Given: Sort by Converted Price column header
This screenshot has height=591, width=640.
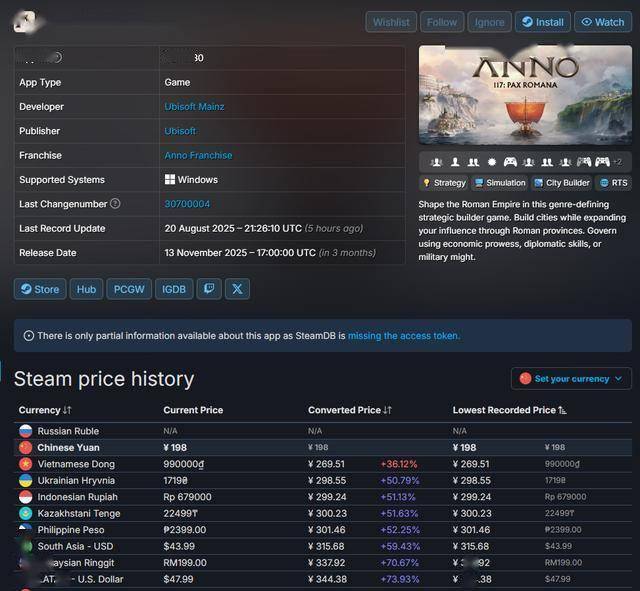Looking at the screenshot, I should (350, 410).
